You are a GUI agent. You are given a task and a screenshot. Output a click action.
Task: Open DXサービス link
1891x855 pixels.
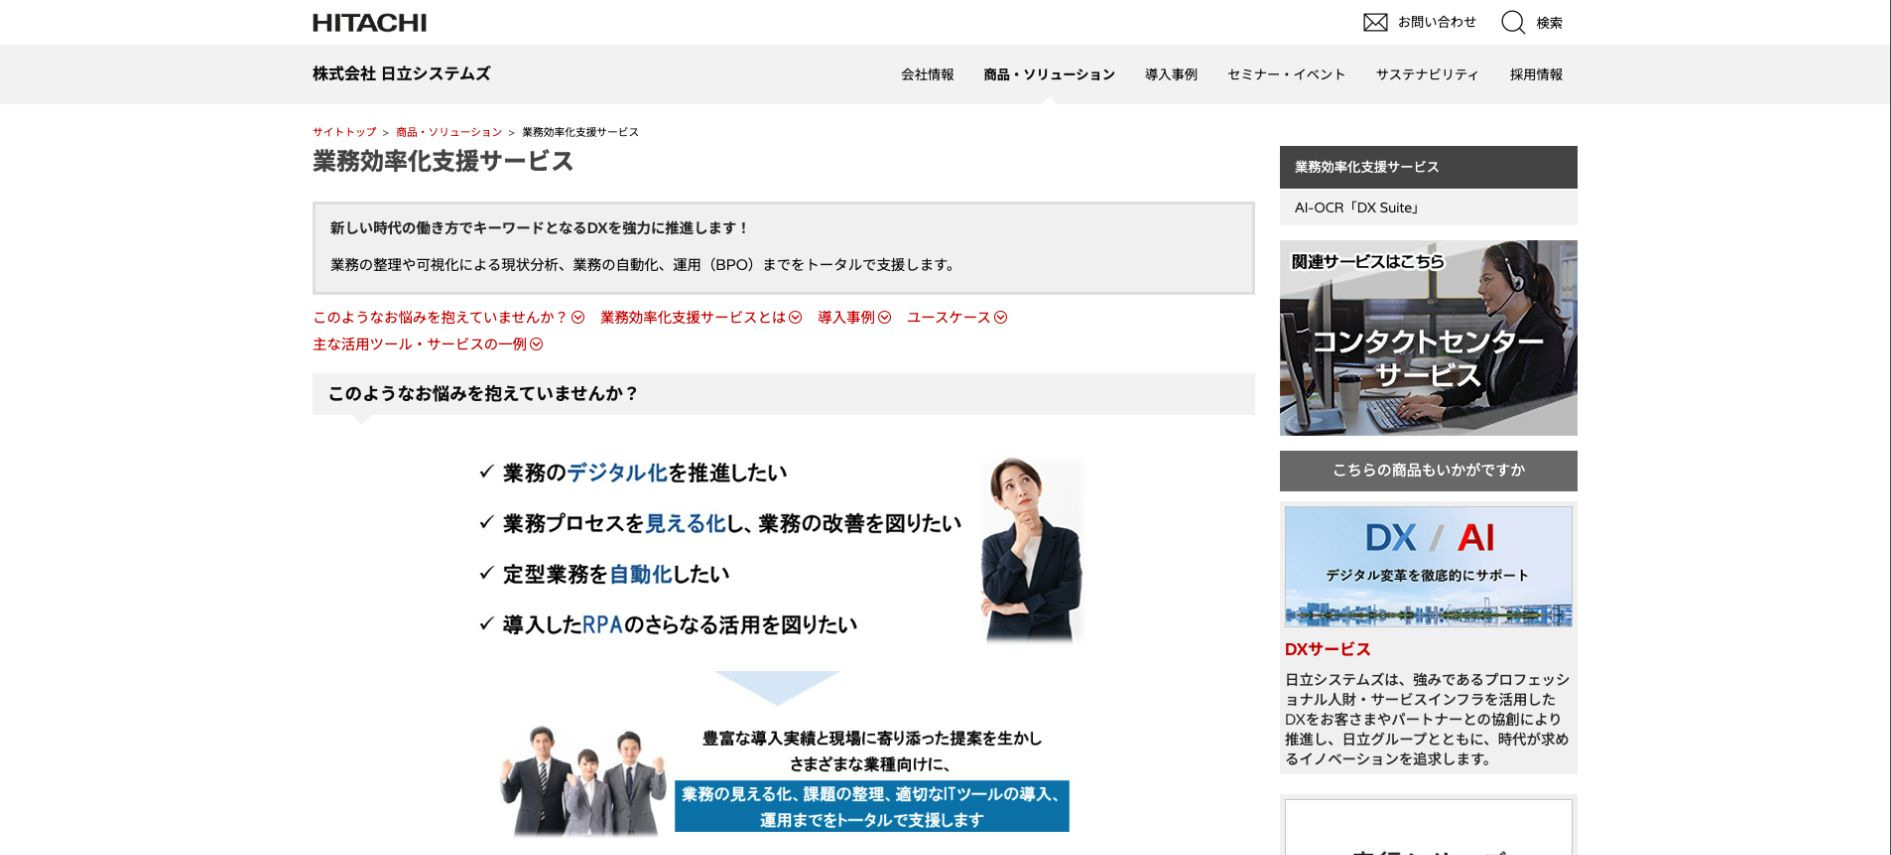[x=1327, y=649]
